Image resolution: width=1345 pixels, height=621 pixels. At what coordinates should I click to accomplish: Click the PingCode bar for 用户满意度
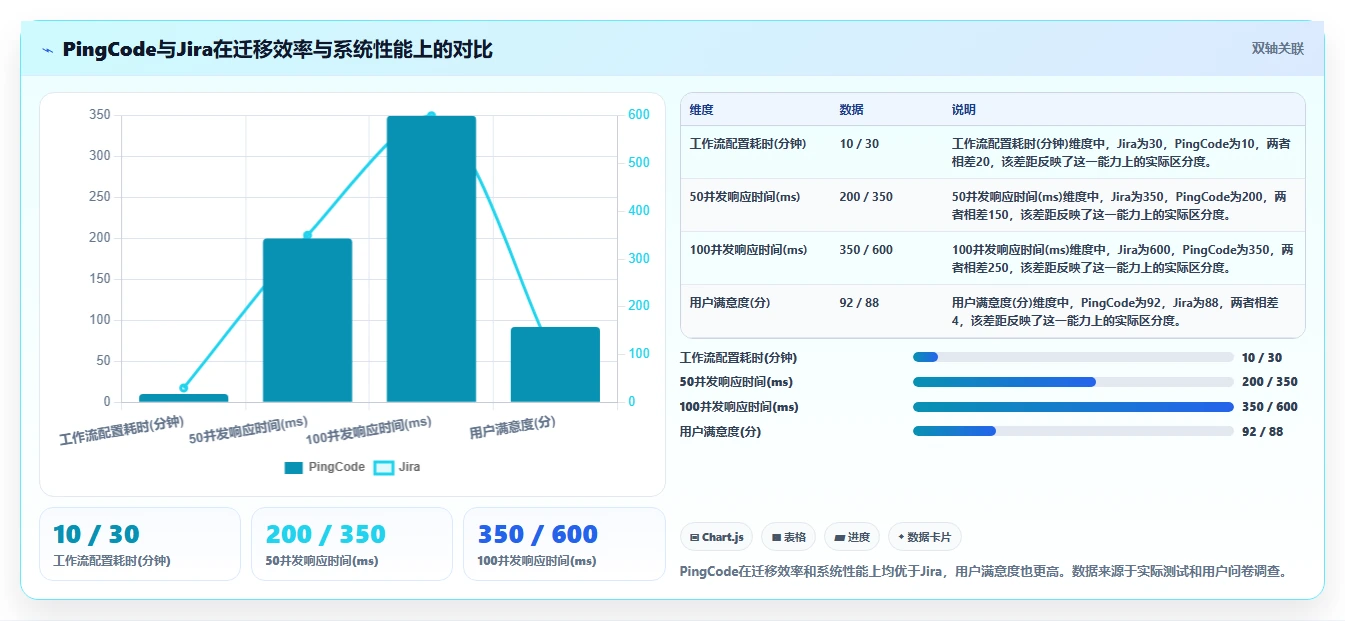click(555, 364)
